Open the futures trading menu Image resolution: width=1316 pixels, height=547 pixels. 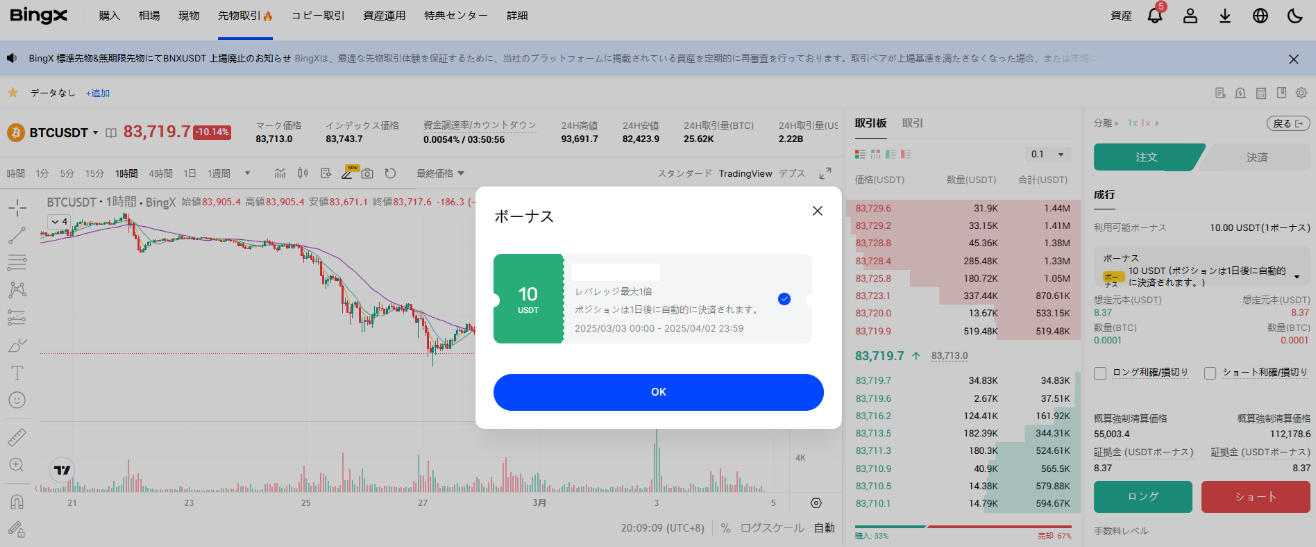coord(245,16)
